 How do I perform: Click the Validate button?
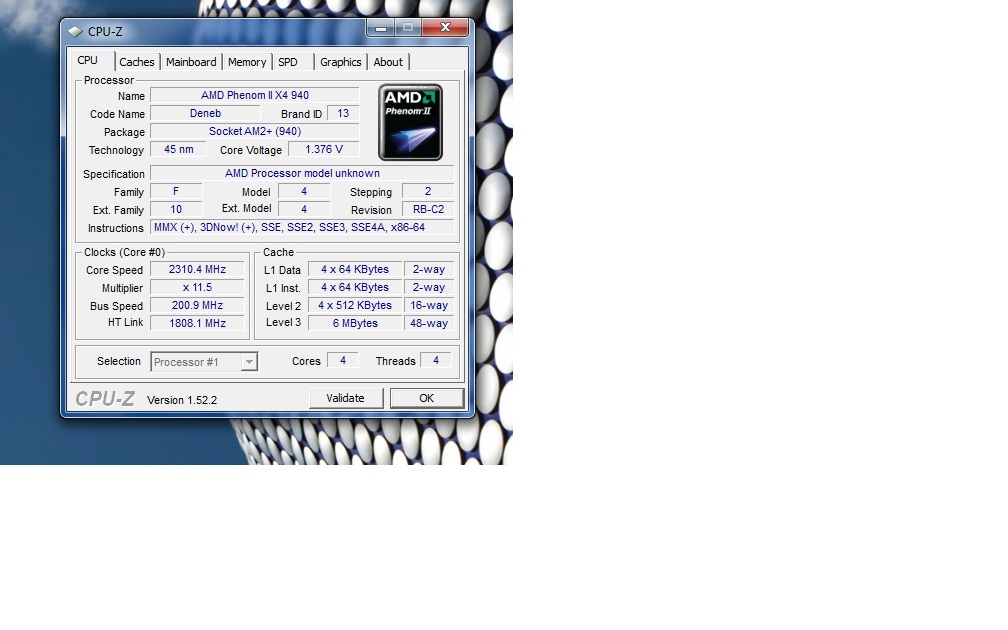[x=346, y=398]
